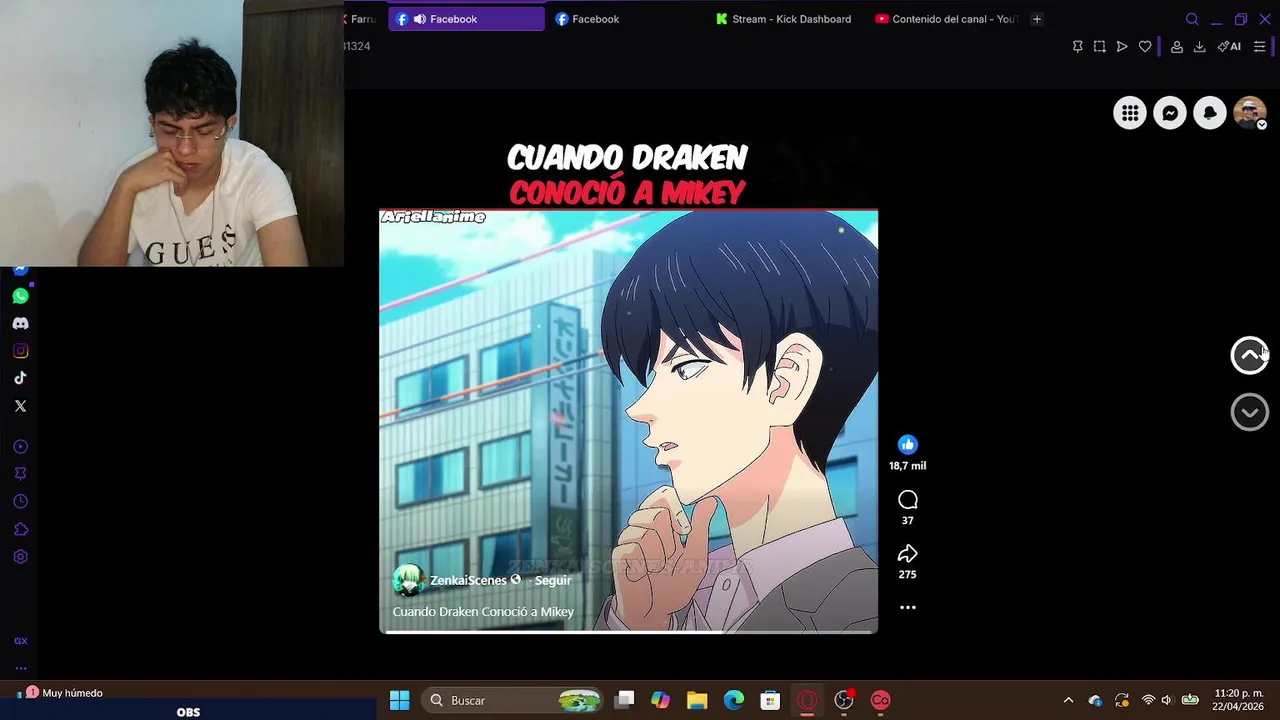Click the pin icon in address toolbar

[1077, 47]
